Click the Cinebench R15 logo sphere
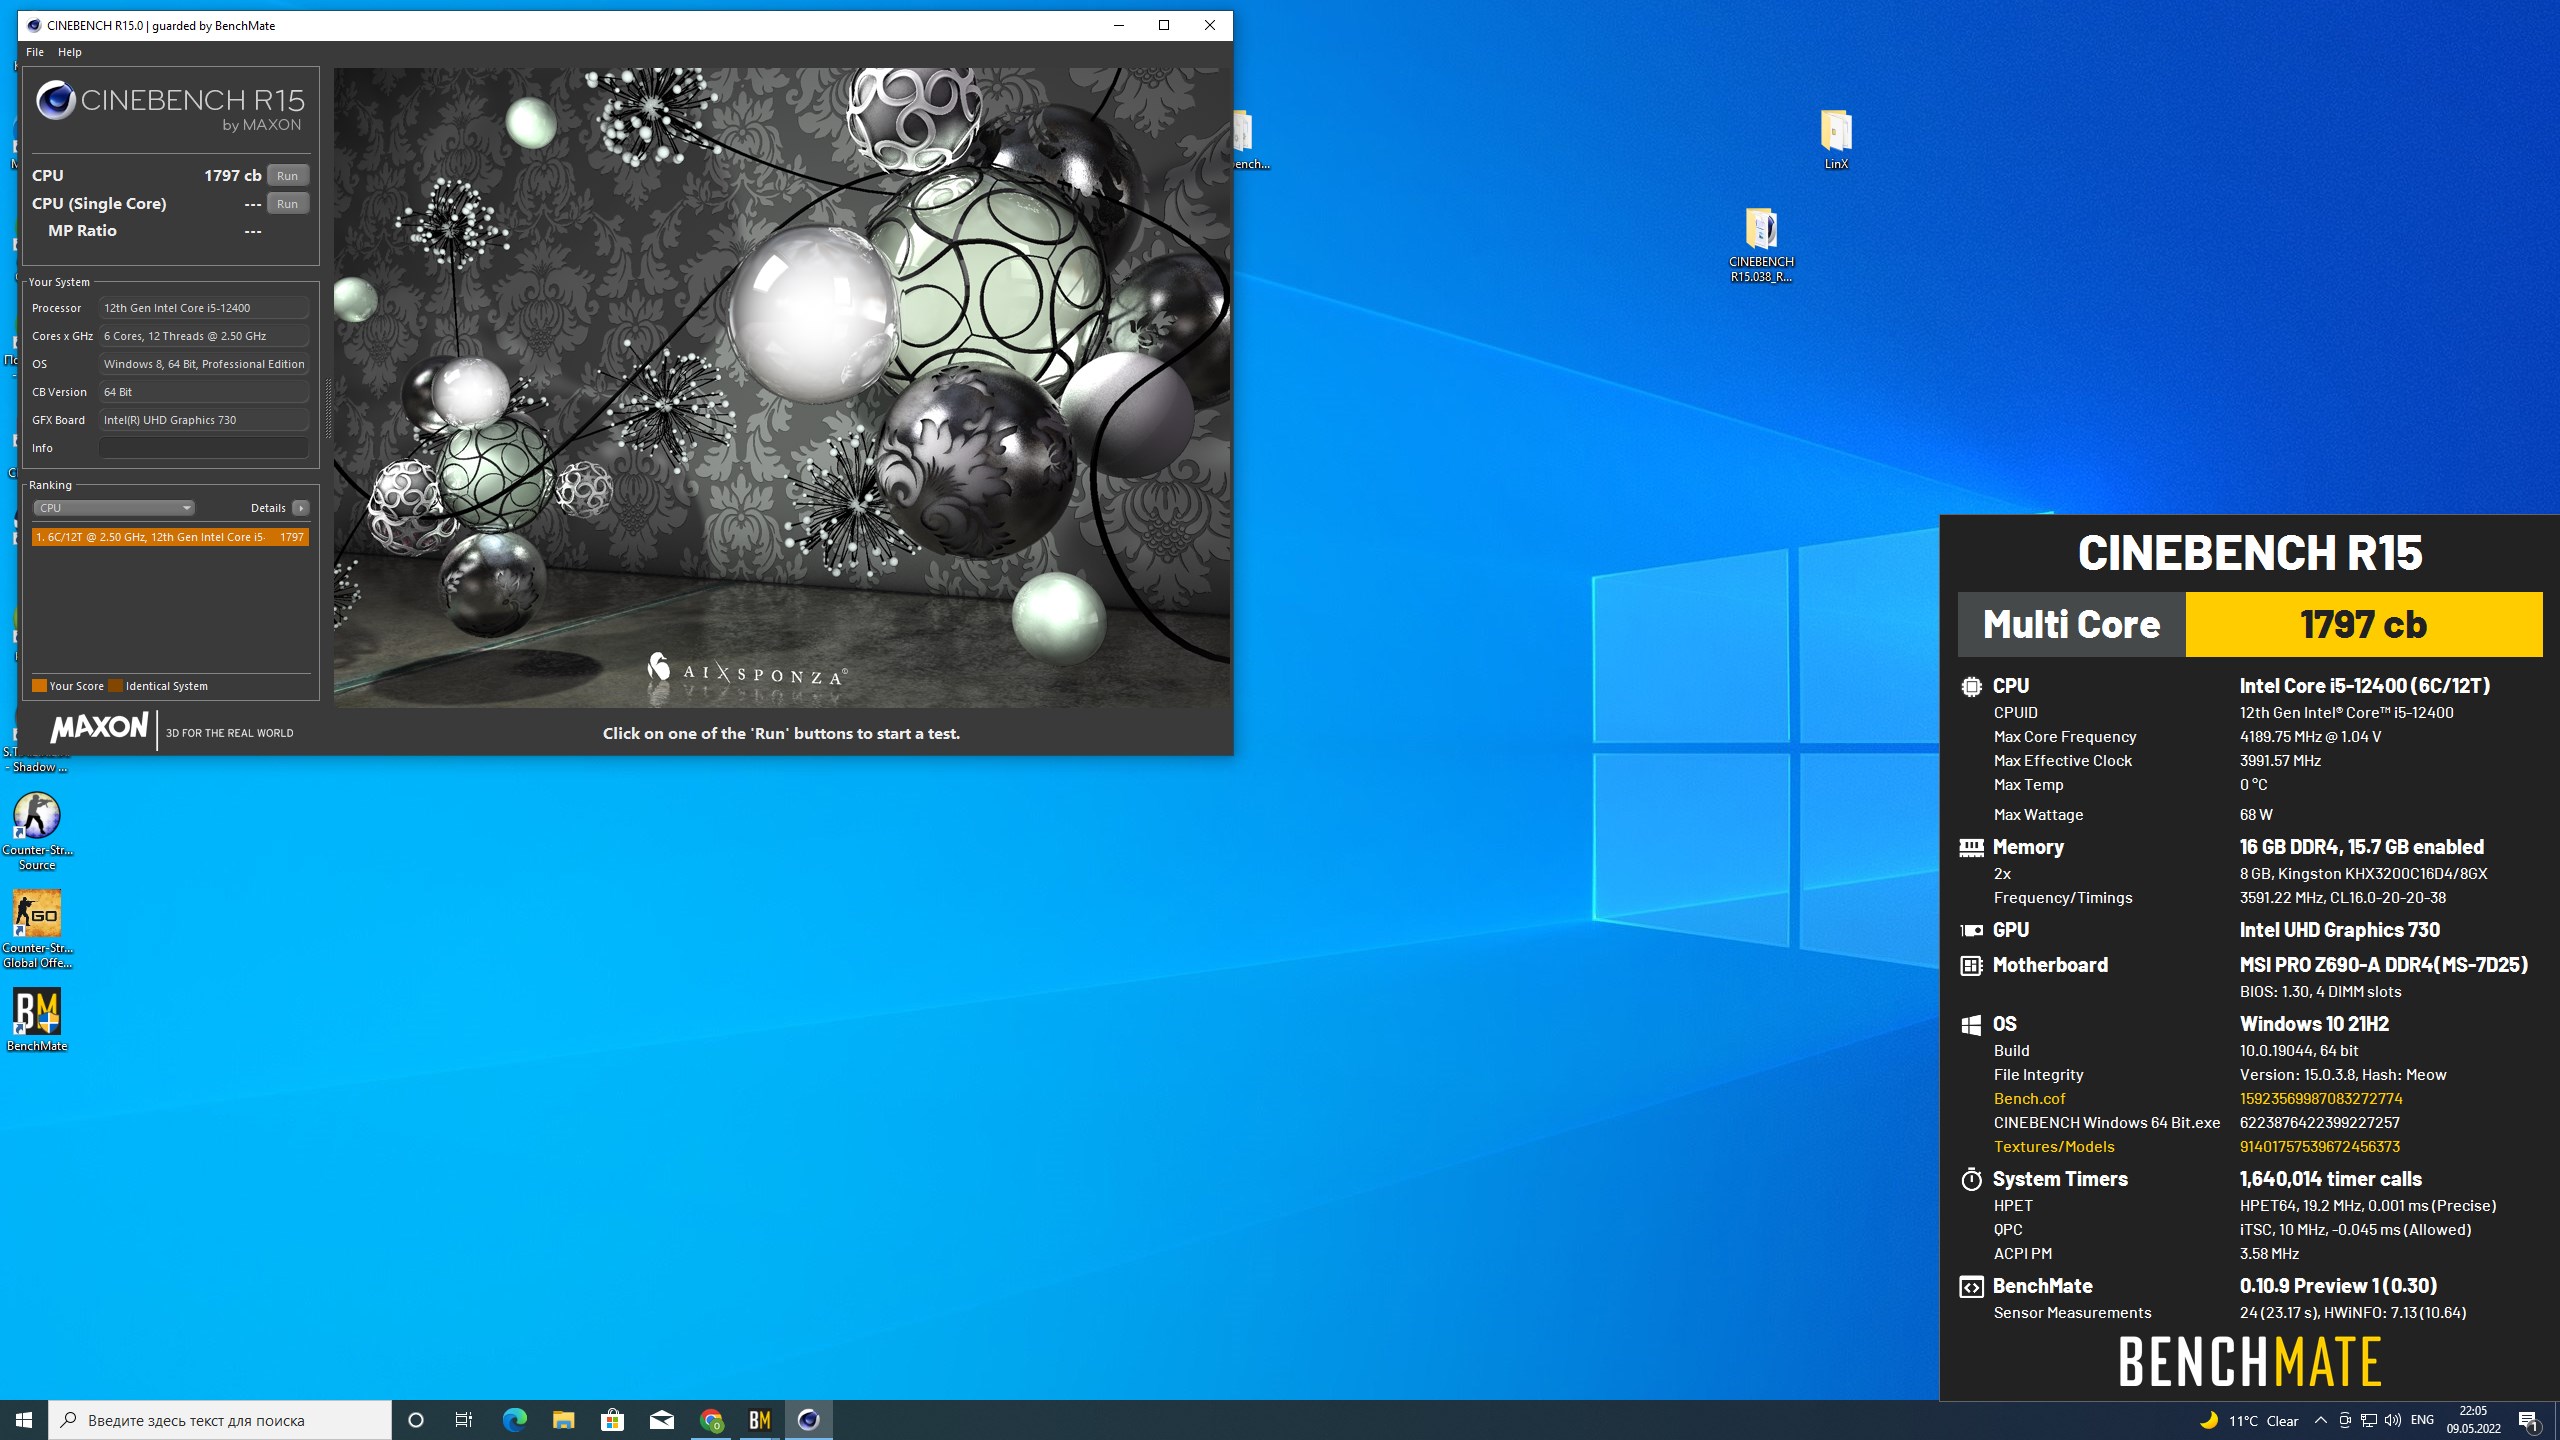Screen dimensions: 2560x1440 pyautogui.click(x=56, y=100)
